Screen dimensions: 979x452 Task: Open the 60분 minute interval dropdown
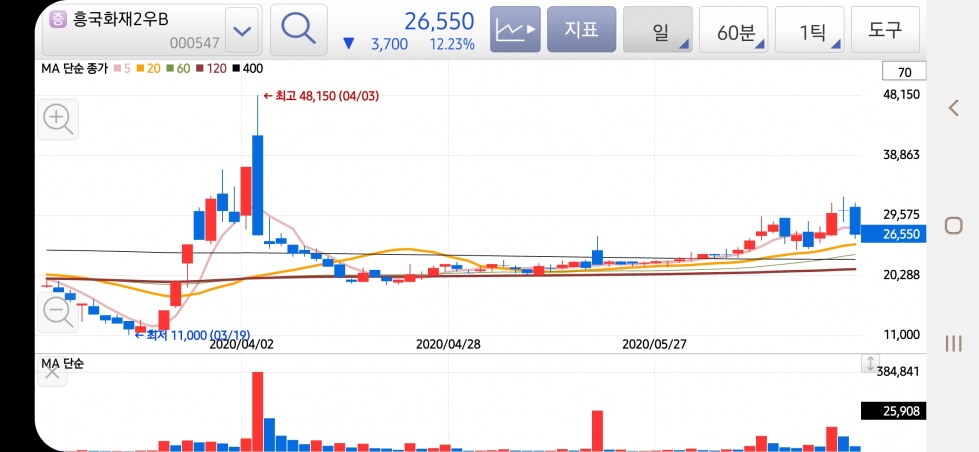(734, 29)
